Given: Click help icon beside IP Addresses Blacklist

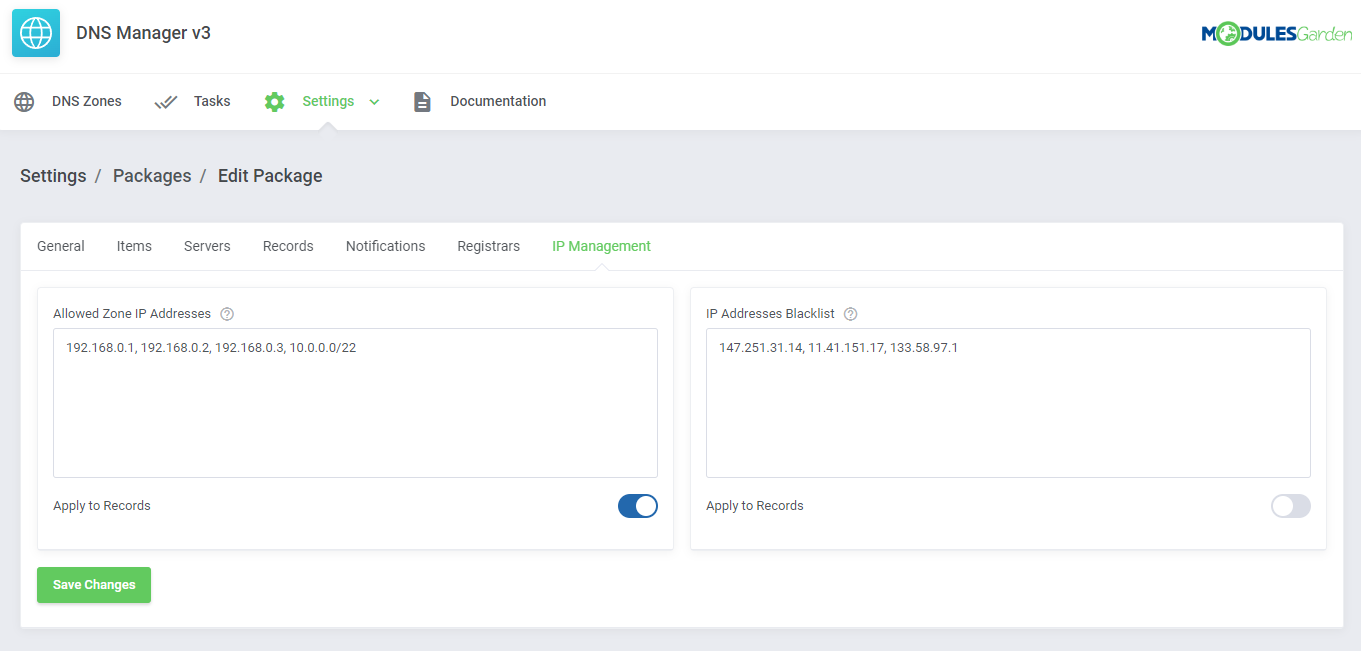Looking at the screenshot, I should click(851, 314).
